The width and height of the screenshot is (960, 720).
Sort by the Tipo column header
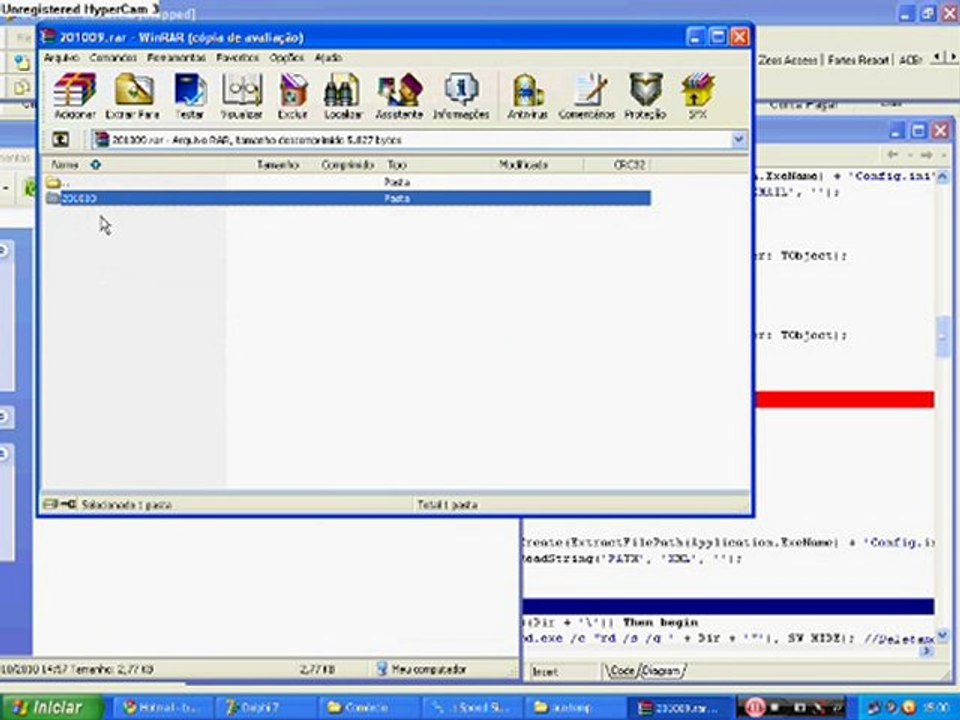click(x=397, y=165)
